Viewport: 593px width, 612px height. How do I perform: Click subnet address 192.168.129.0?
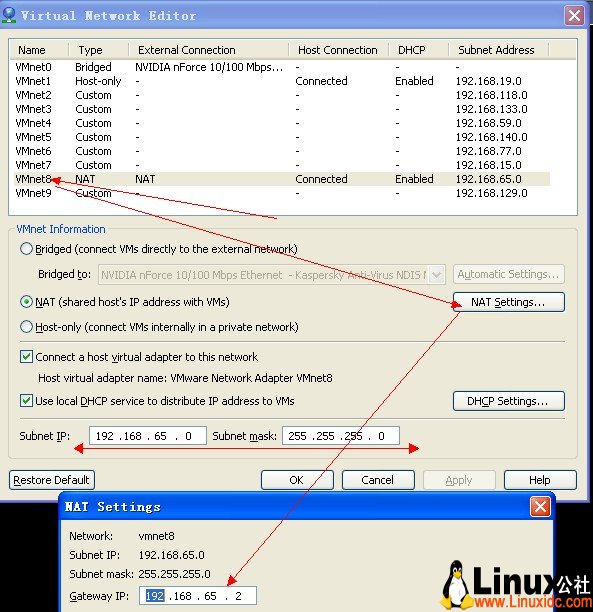click(x=491, y=193)
